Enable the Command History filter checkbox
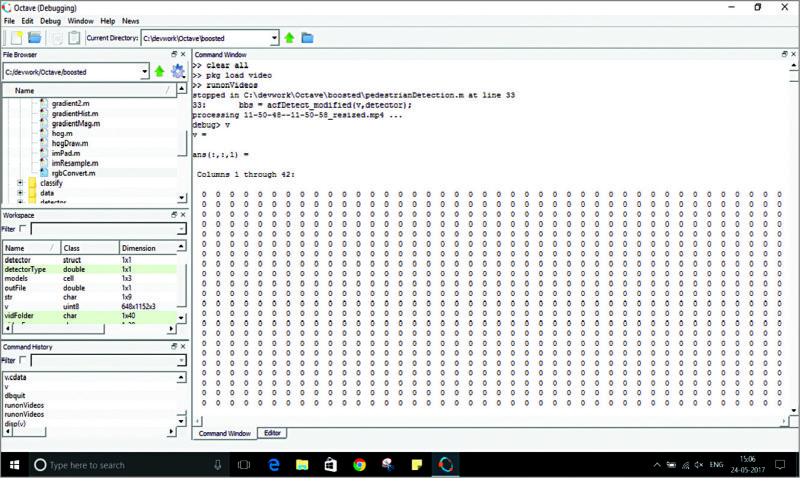 pyautogui.click(x=23, y=360)
